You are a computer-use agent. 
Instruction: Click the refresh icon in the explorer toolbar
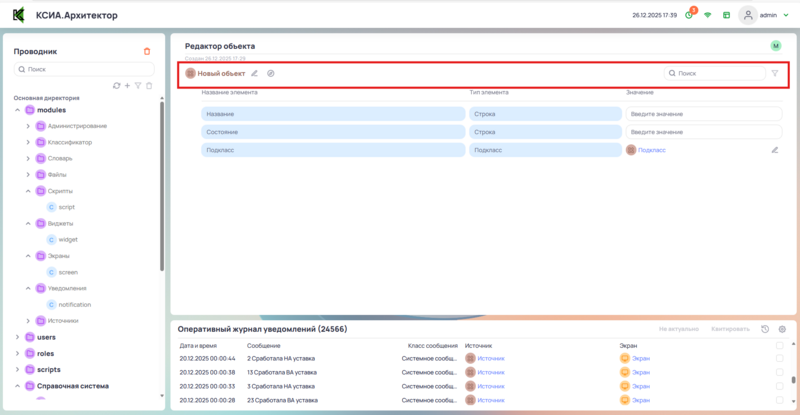[x=117, y=86]
